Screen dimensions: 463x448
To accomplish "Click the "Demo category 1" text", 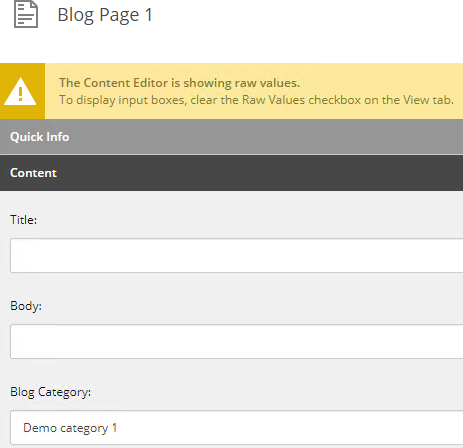I will coord(70,428).
